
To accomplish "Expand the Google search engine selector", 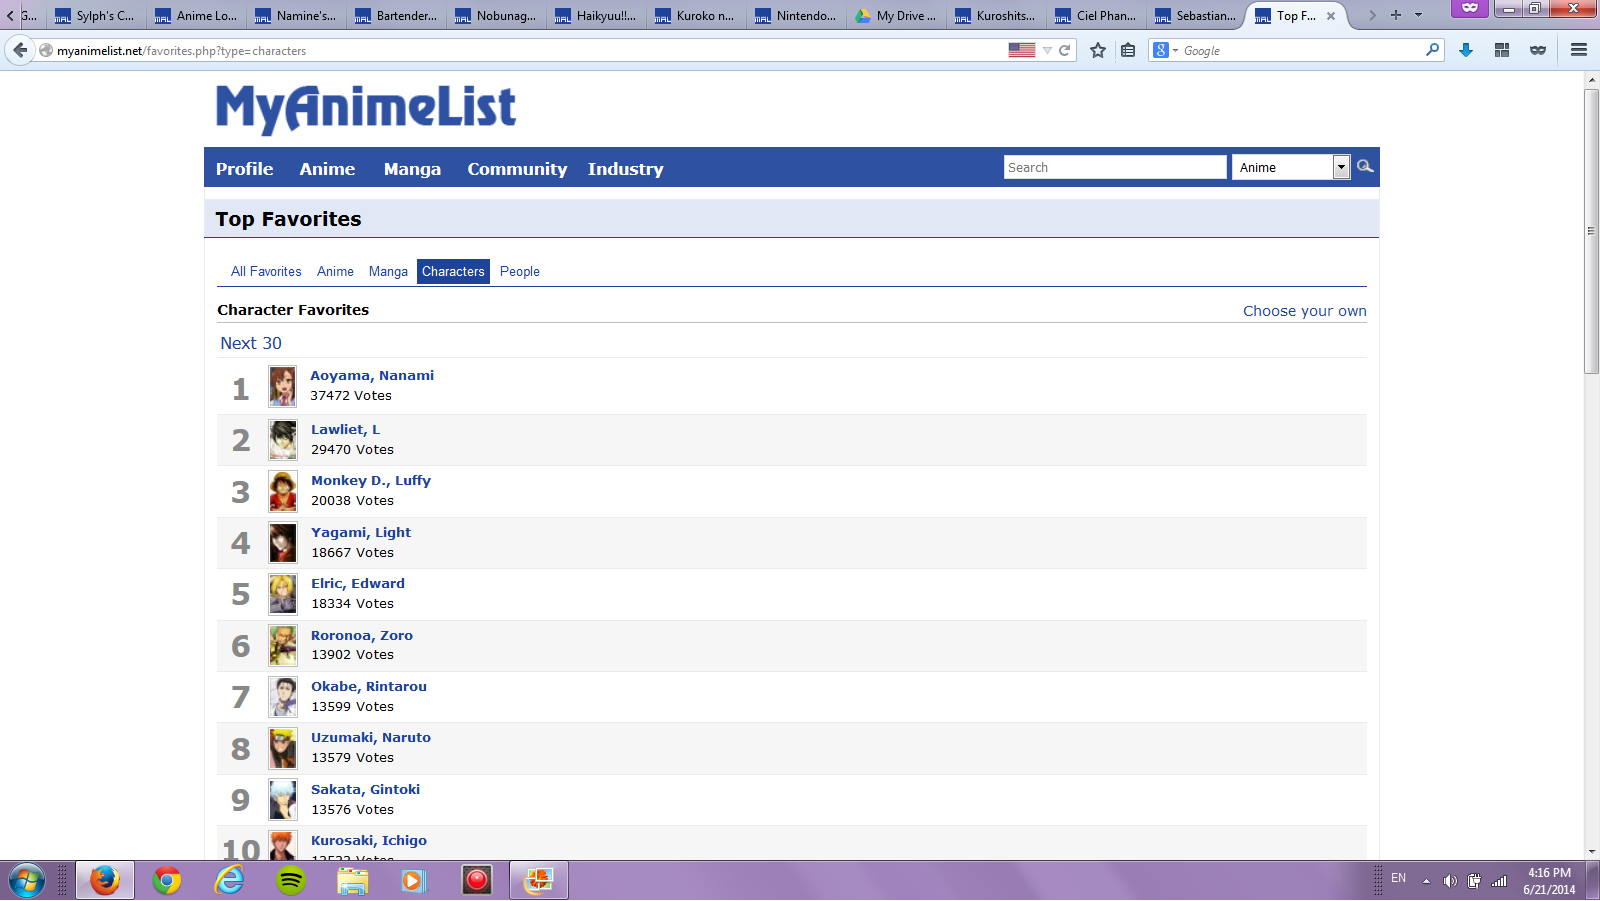I will point(1165,50).
